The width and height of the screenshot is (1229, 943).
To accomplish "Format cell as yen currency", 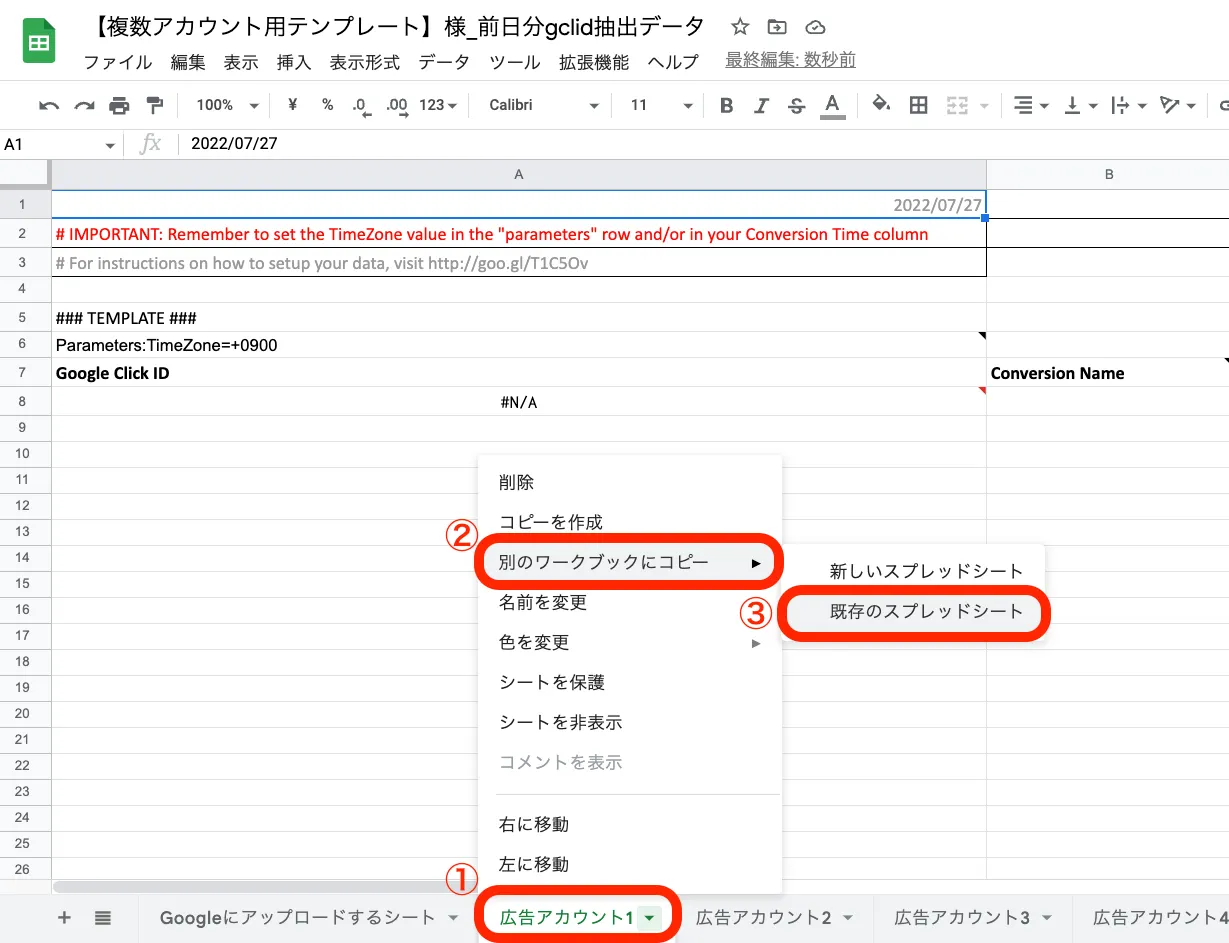I will pos(292,105).
